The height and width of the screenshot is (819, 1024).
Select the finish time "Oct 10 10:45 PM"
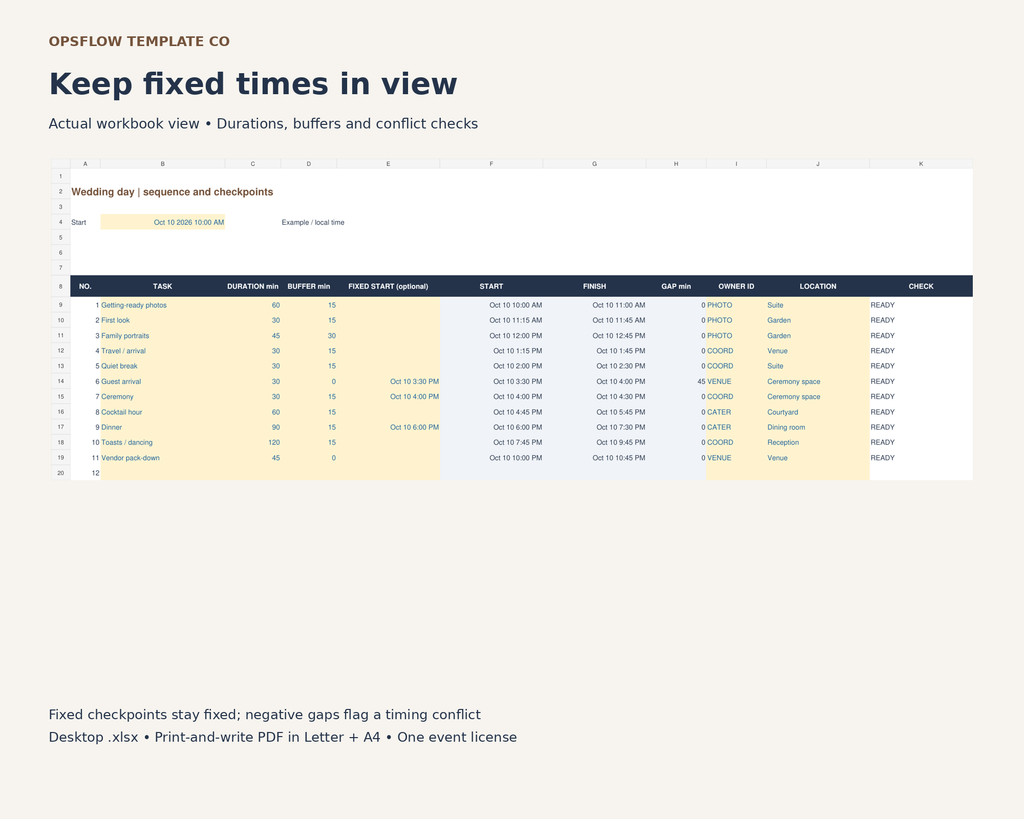[594, 458]
